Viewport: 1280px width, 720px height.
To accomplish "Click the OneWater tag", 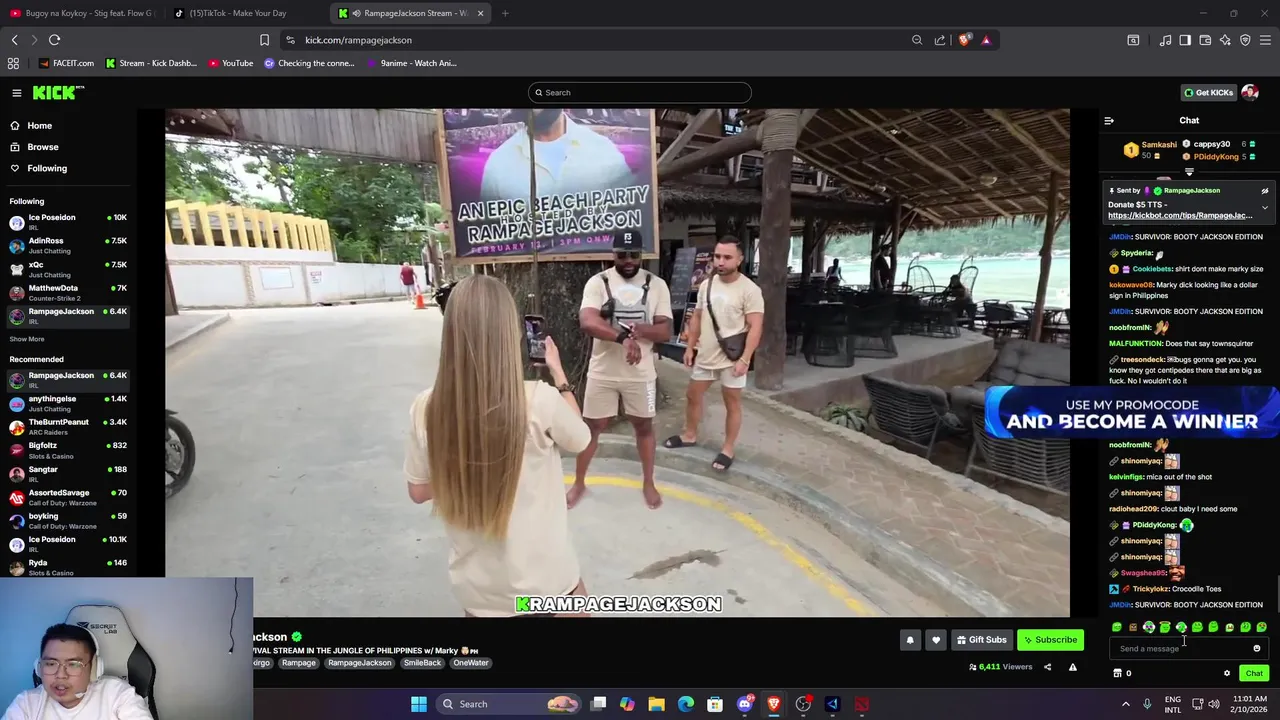I will [x=470, y=663].
